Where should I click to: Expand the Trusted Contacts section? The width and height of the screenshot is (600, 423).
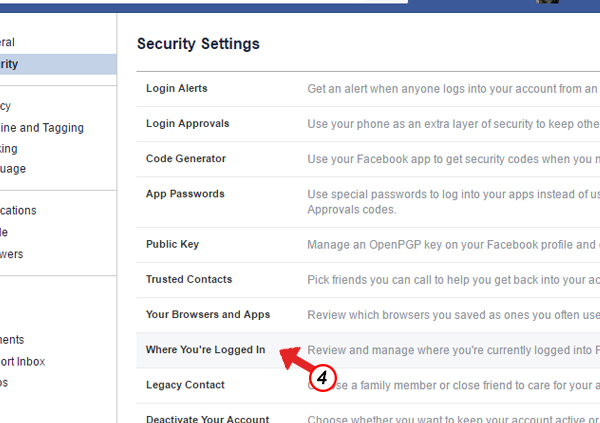[368, 280]
